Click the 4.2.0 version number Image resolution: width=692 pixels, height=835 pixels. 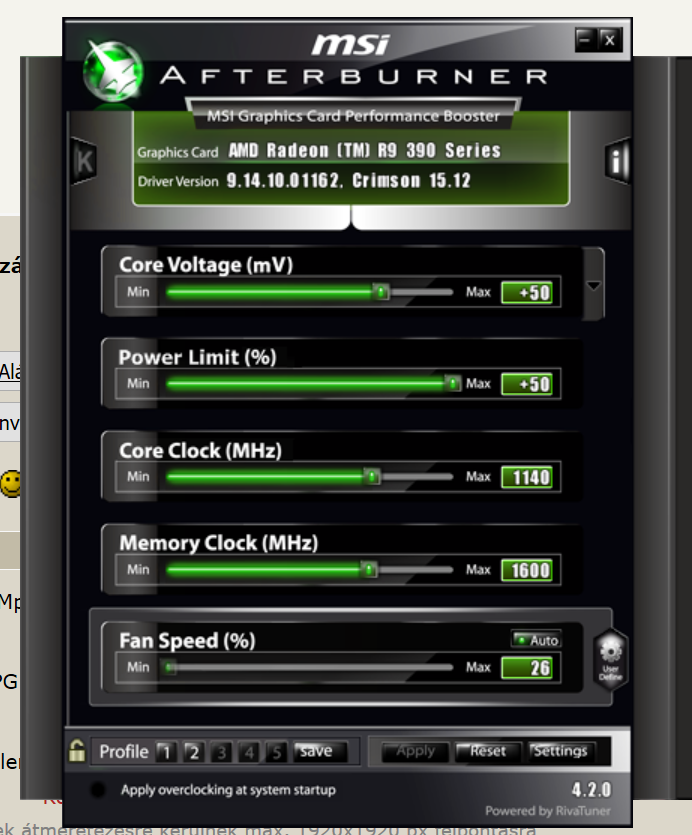tap(591, 789)
